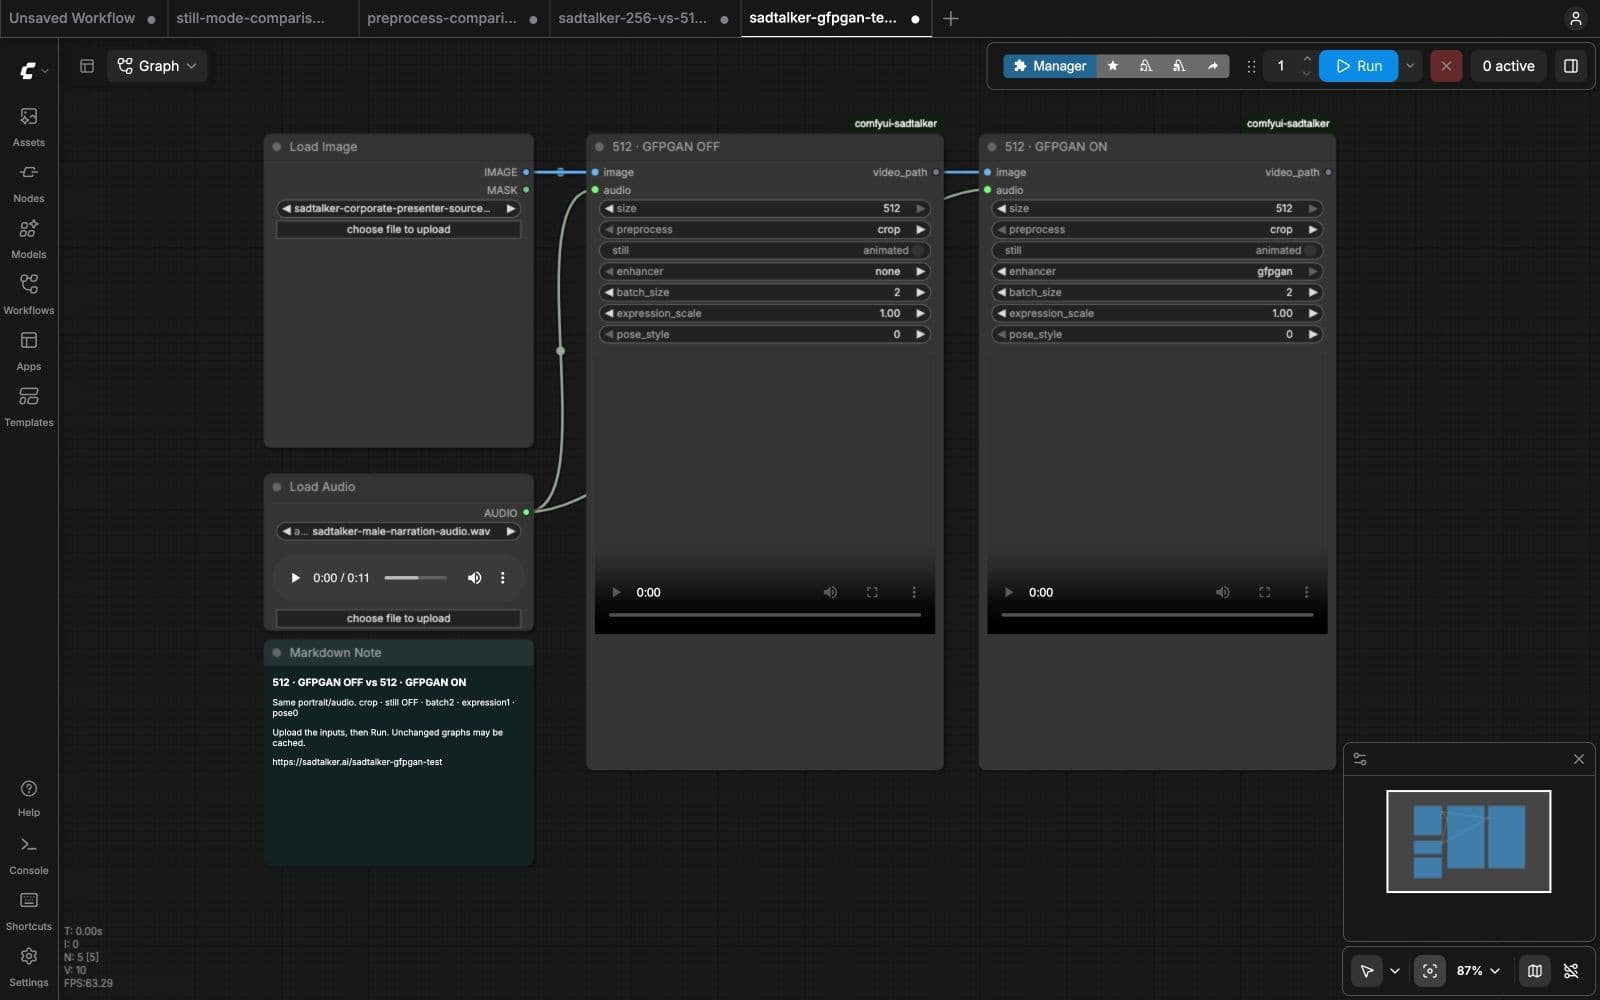The image size is (1600, 1000).
Task: Cancel current run with red X button
Action: [1445, 66]
